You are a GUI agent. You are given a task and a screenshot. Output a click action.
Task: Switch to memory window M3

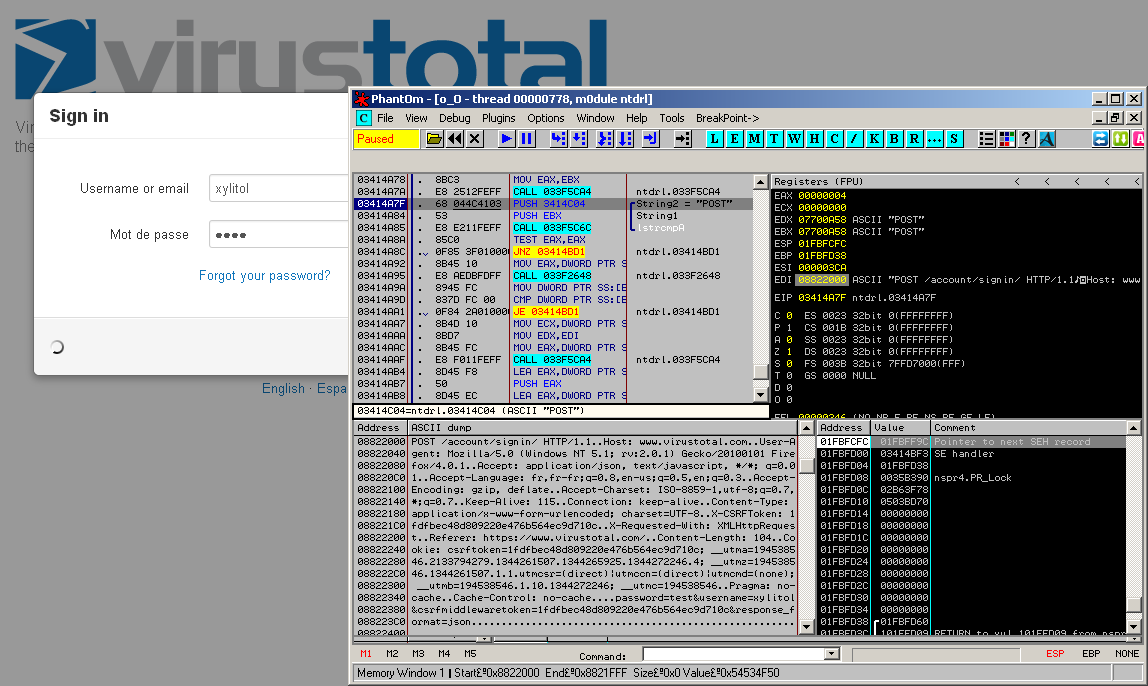click(418, 654)
